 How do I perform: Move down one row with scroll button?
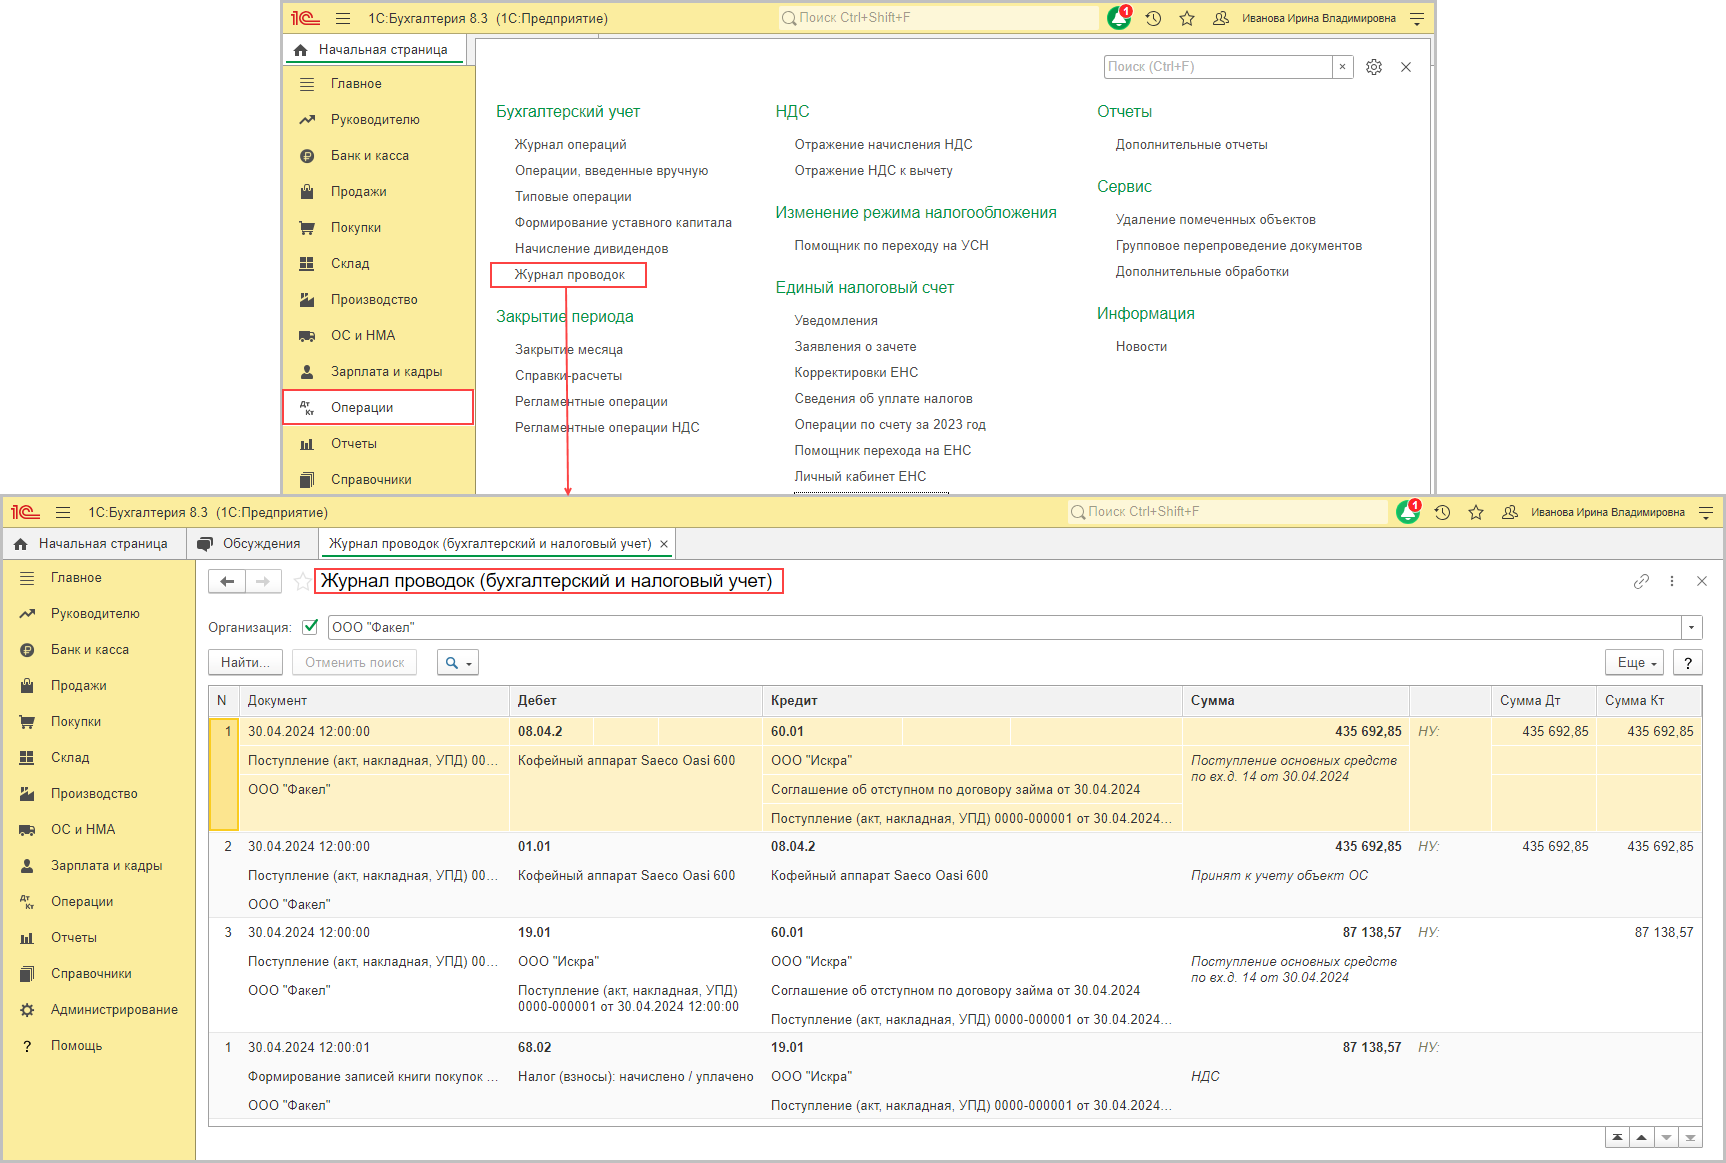click(1666, 1138)
